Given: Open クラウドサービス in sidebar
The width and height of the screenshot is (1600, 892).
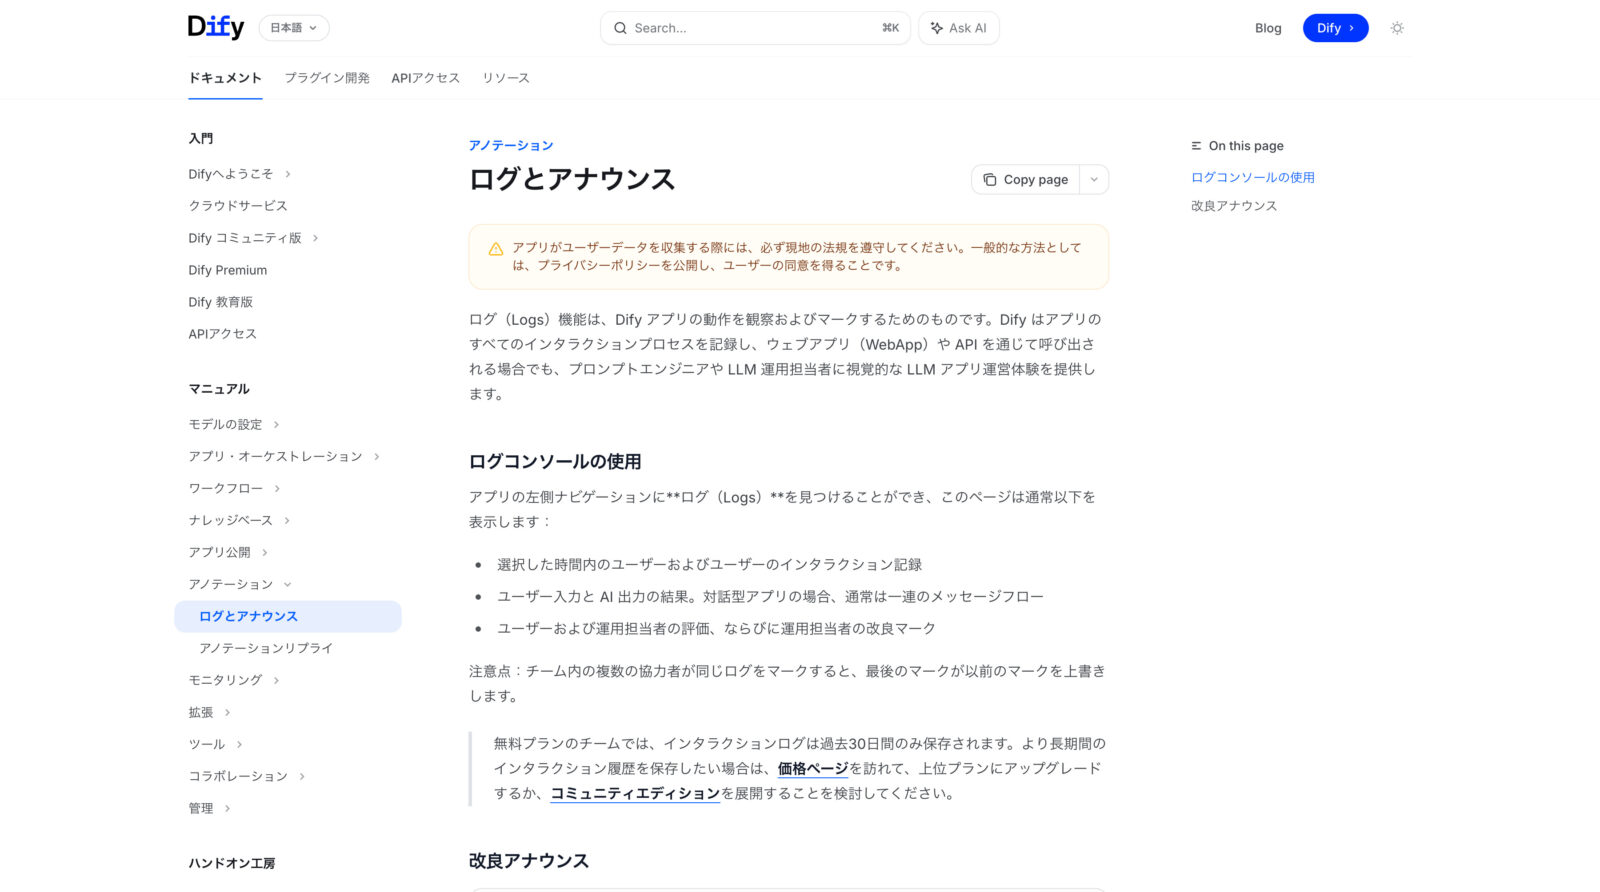Looking at the screenshot, I should tap(238, 206).
